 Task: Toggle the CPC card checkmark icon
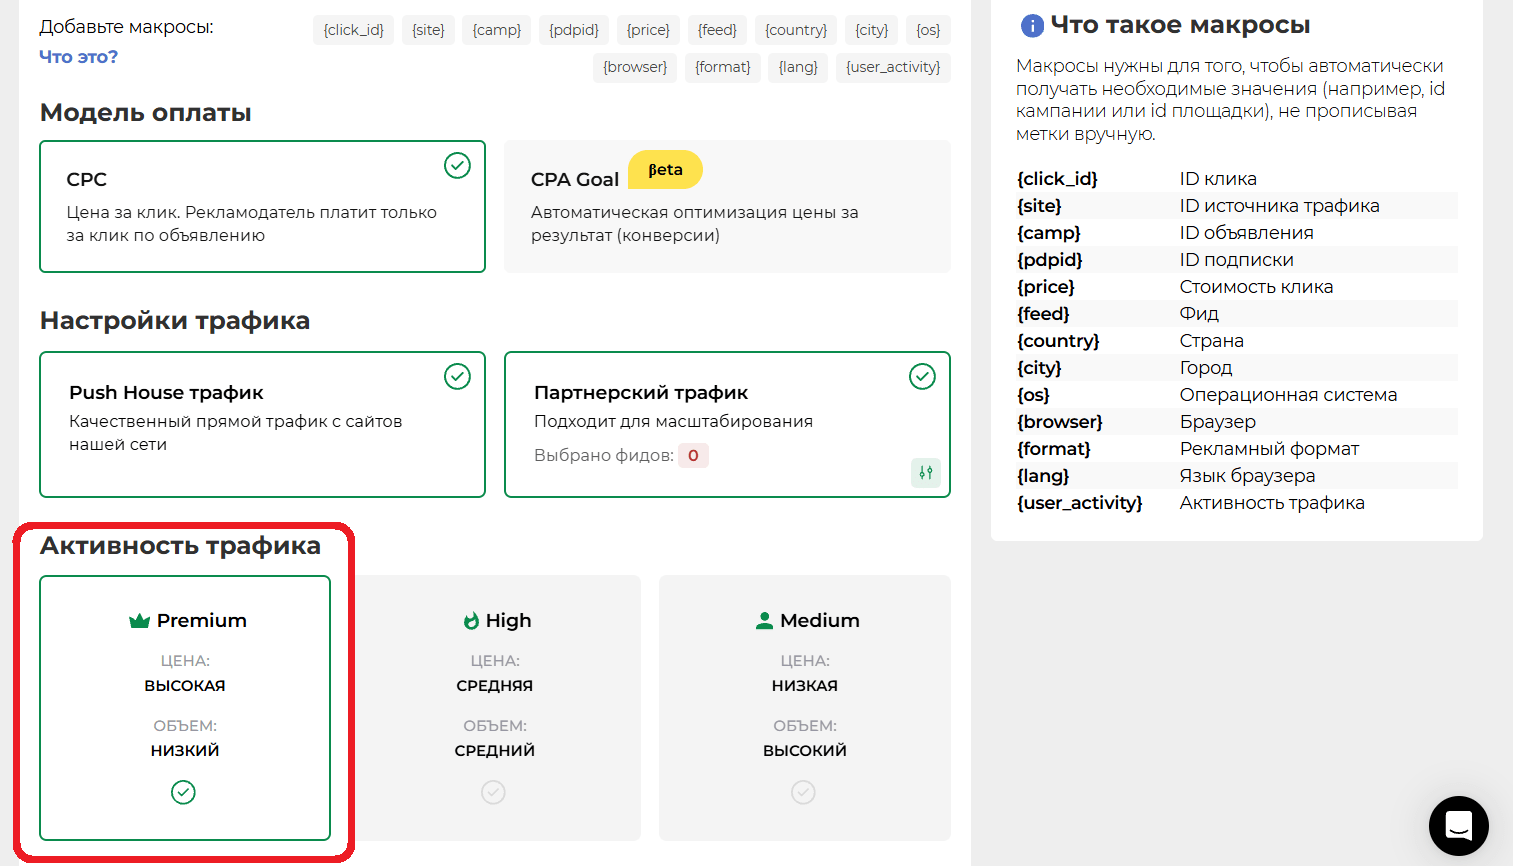tap(457, 165)
